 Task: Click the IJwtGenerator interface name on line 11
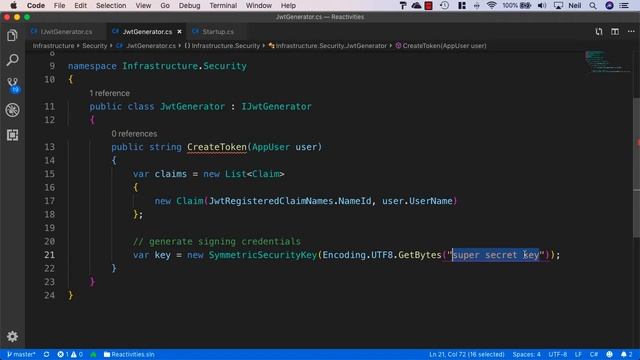point(276,107)
